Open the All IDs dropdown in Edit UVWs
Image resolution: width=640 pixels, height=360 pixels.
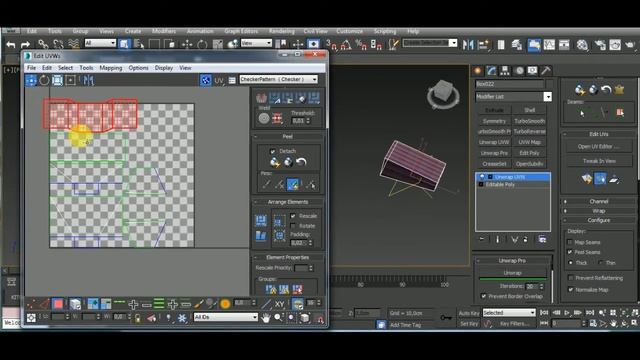click(225, 317)
